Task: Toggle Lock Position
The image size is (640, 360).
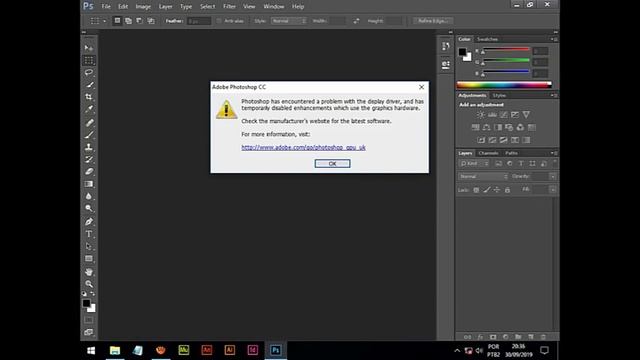Action: 497,190
